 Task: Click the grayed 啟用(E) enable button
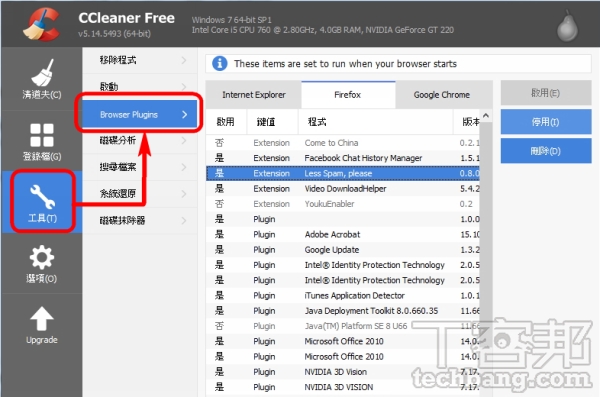(546, 93)
